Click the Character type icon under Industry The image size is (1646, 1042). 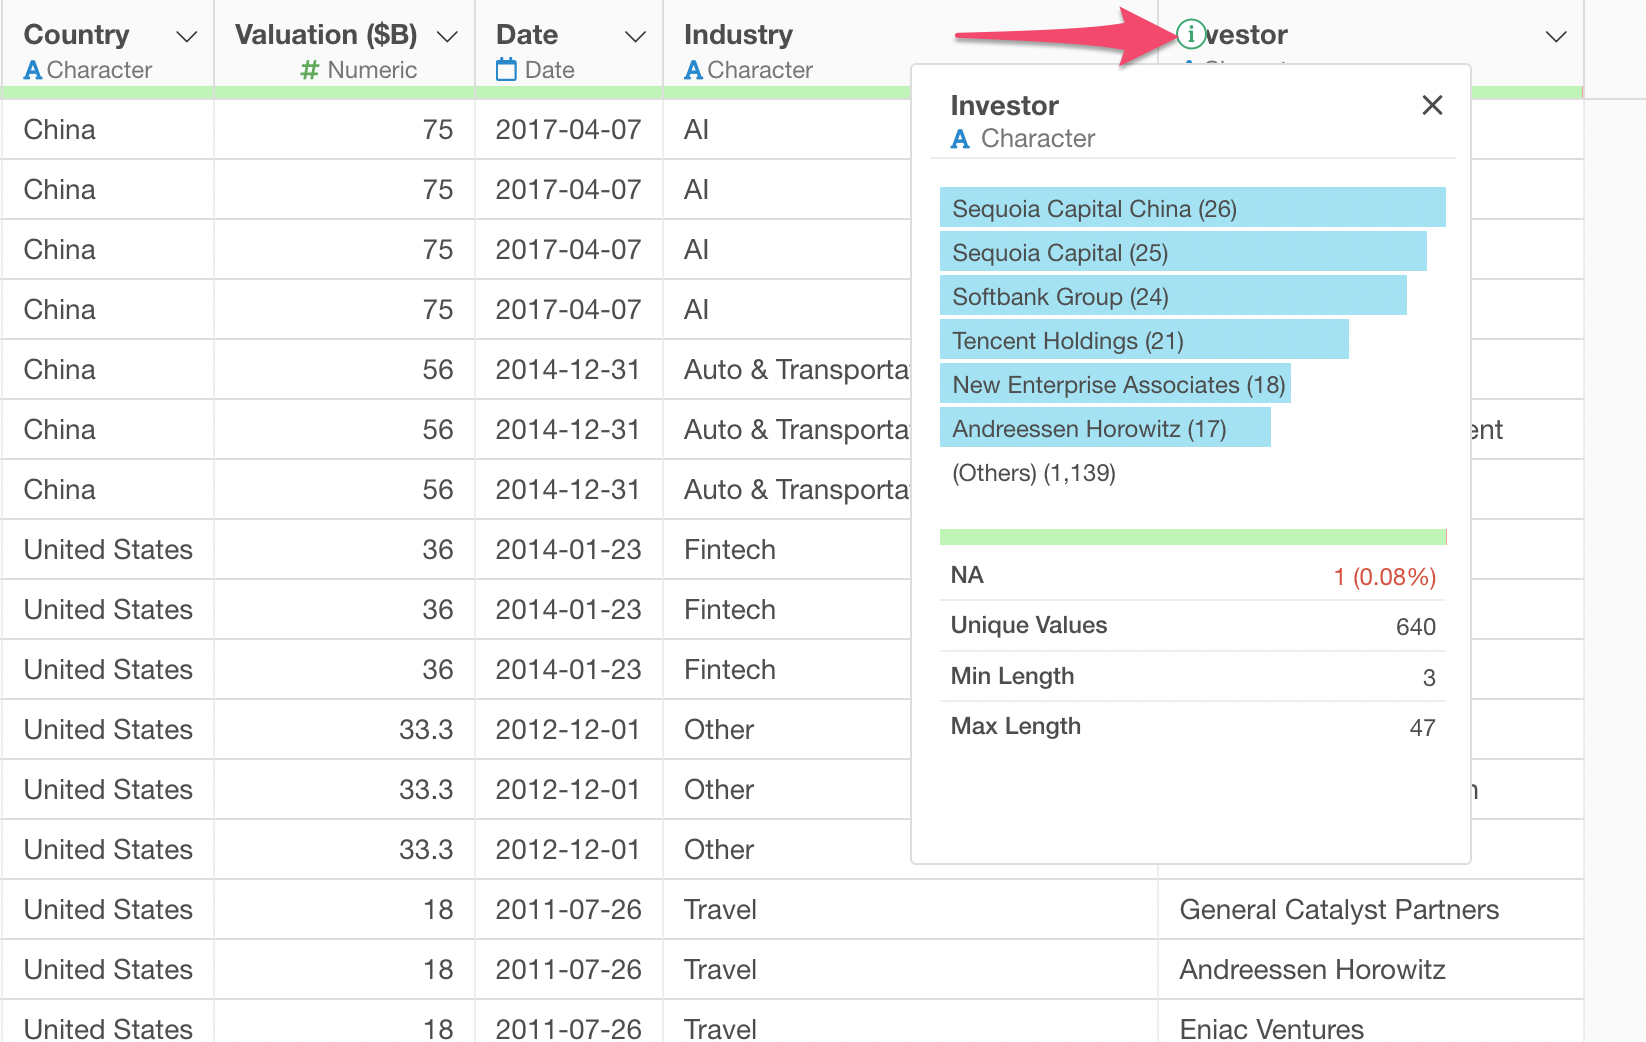click(x=693, y=71)
